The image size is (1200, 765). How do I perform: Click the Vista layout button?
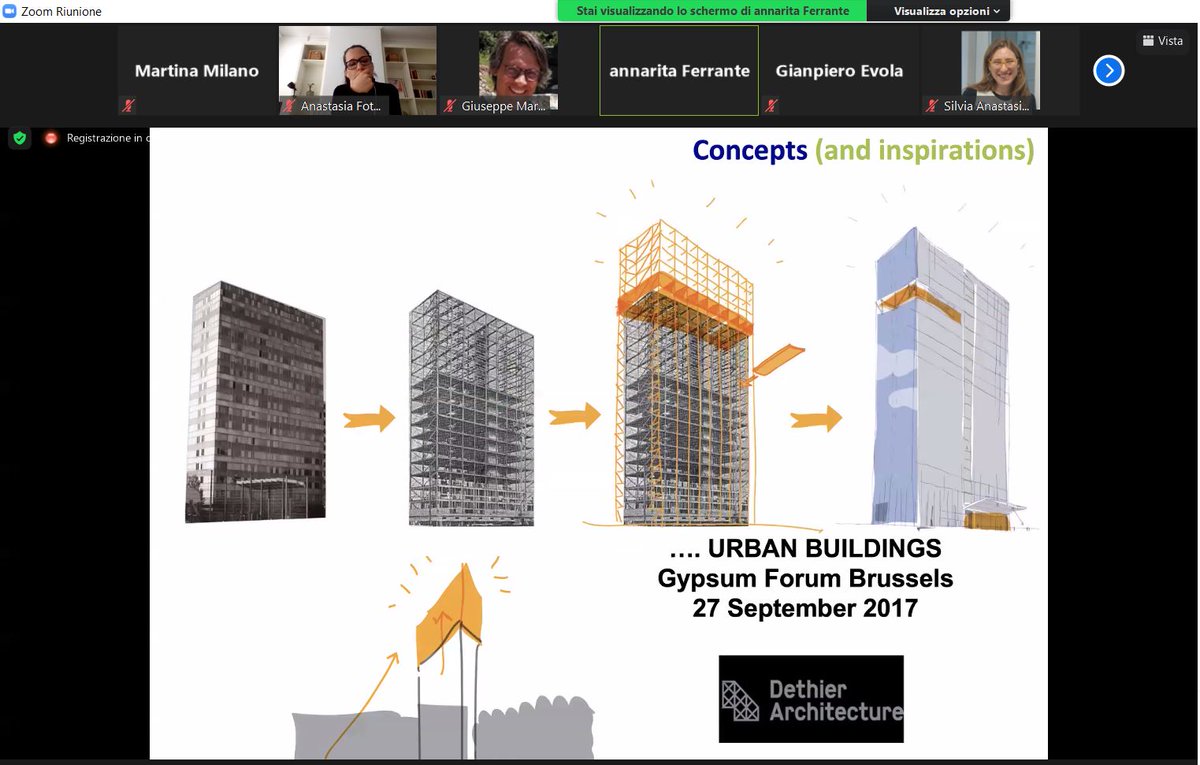[x=1162, y=41]
